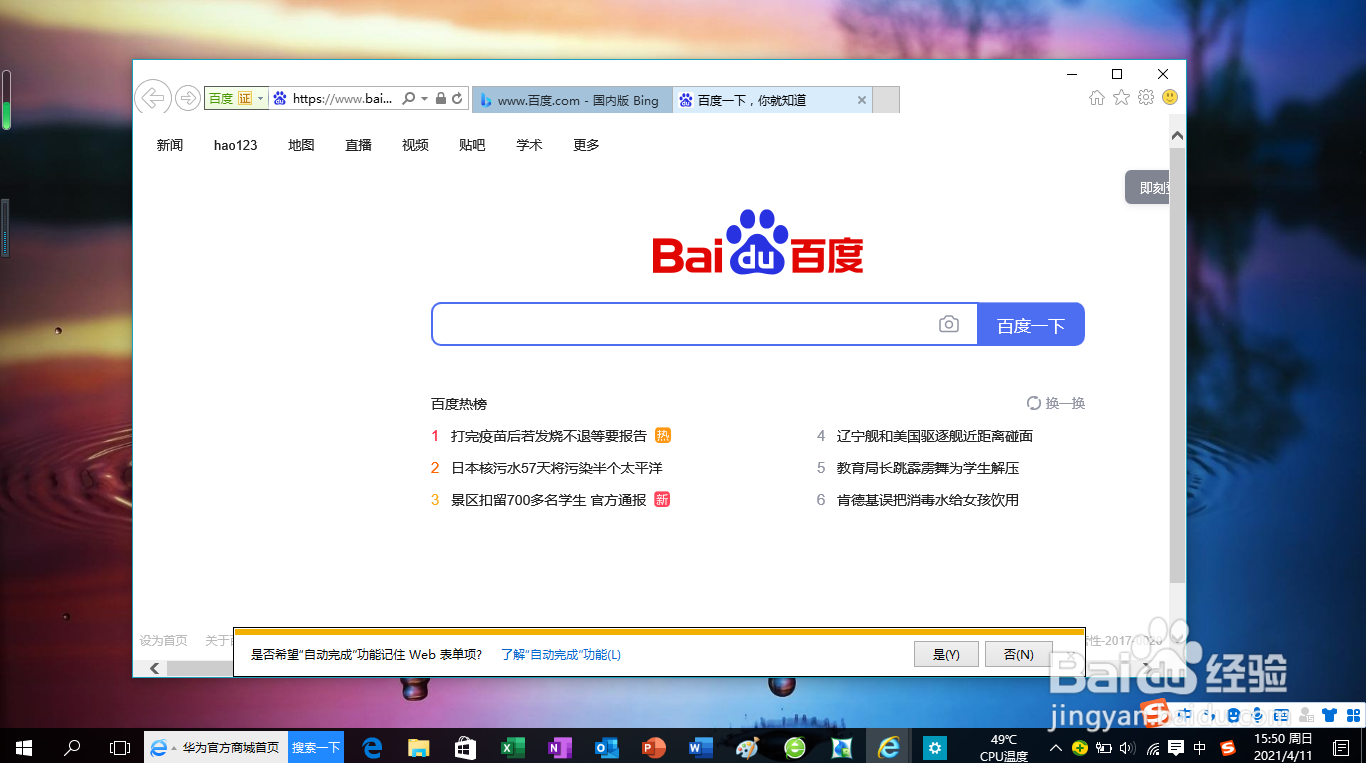The height and width of the screenshot is (763, 1366).
Task: Open the 直播 navigation link
Action: tap(358, 145)
